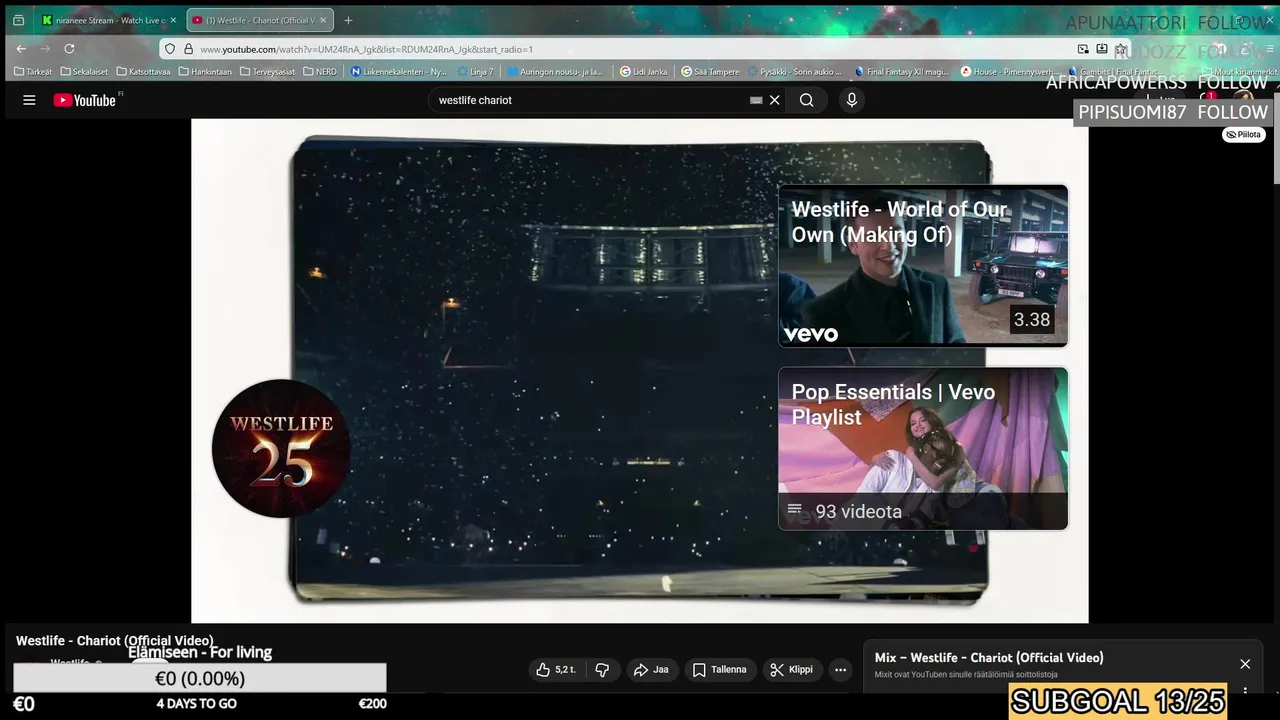The height and width of the screenshot is (720, 1280).
Task: Create a clip with Klippi button
Action: pos(791,670)
